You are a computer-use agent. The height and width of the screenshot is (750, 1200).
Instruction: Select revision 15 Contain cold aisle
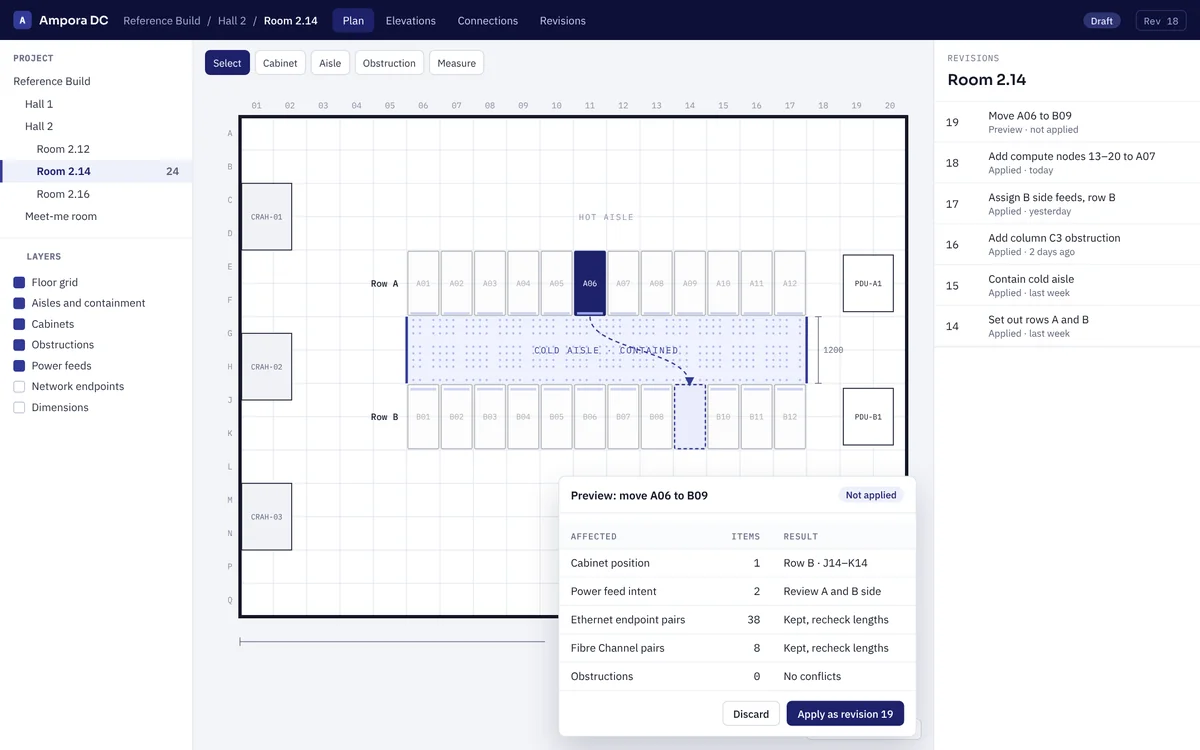point(1067,285)
